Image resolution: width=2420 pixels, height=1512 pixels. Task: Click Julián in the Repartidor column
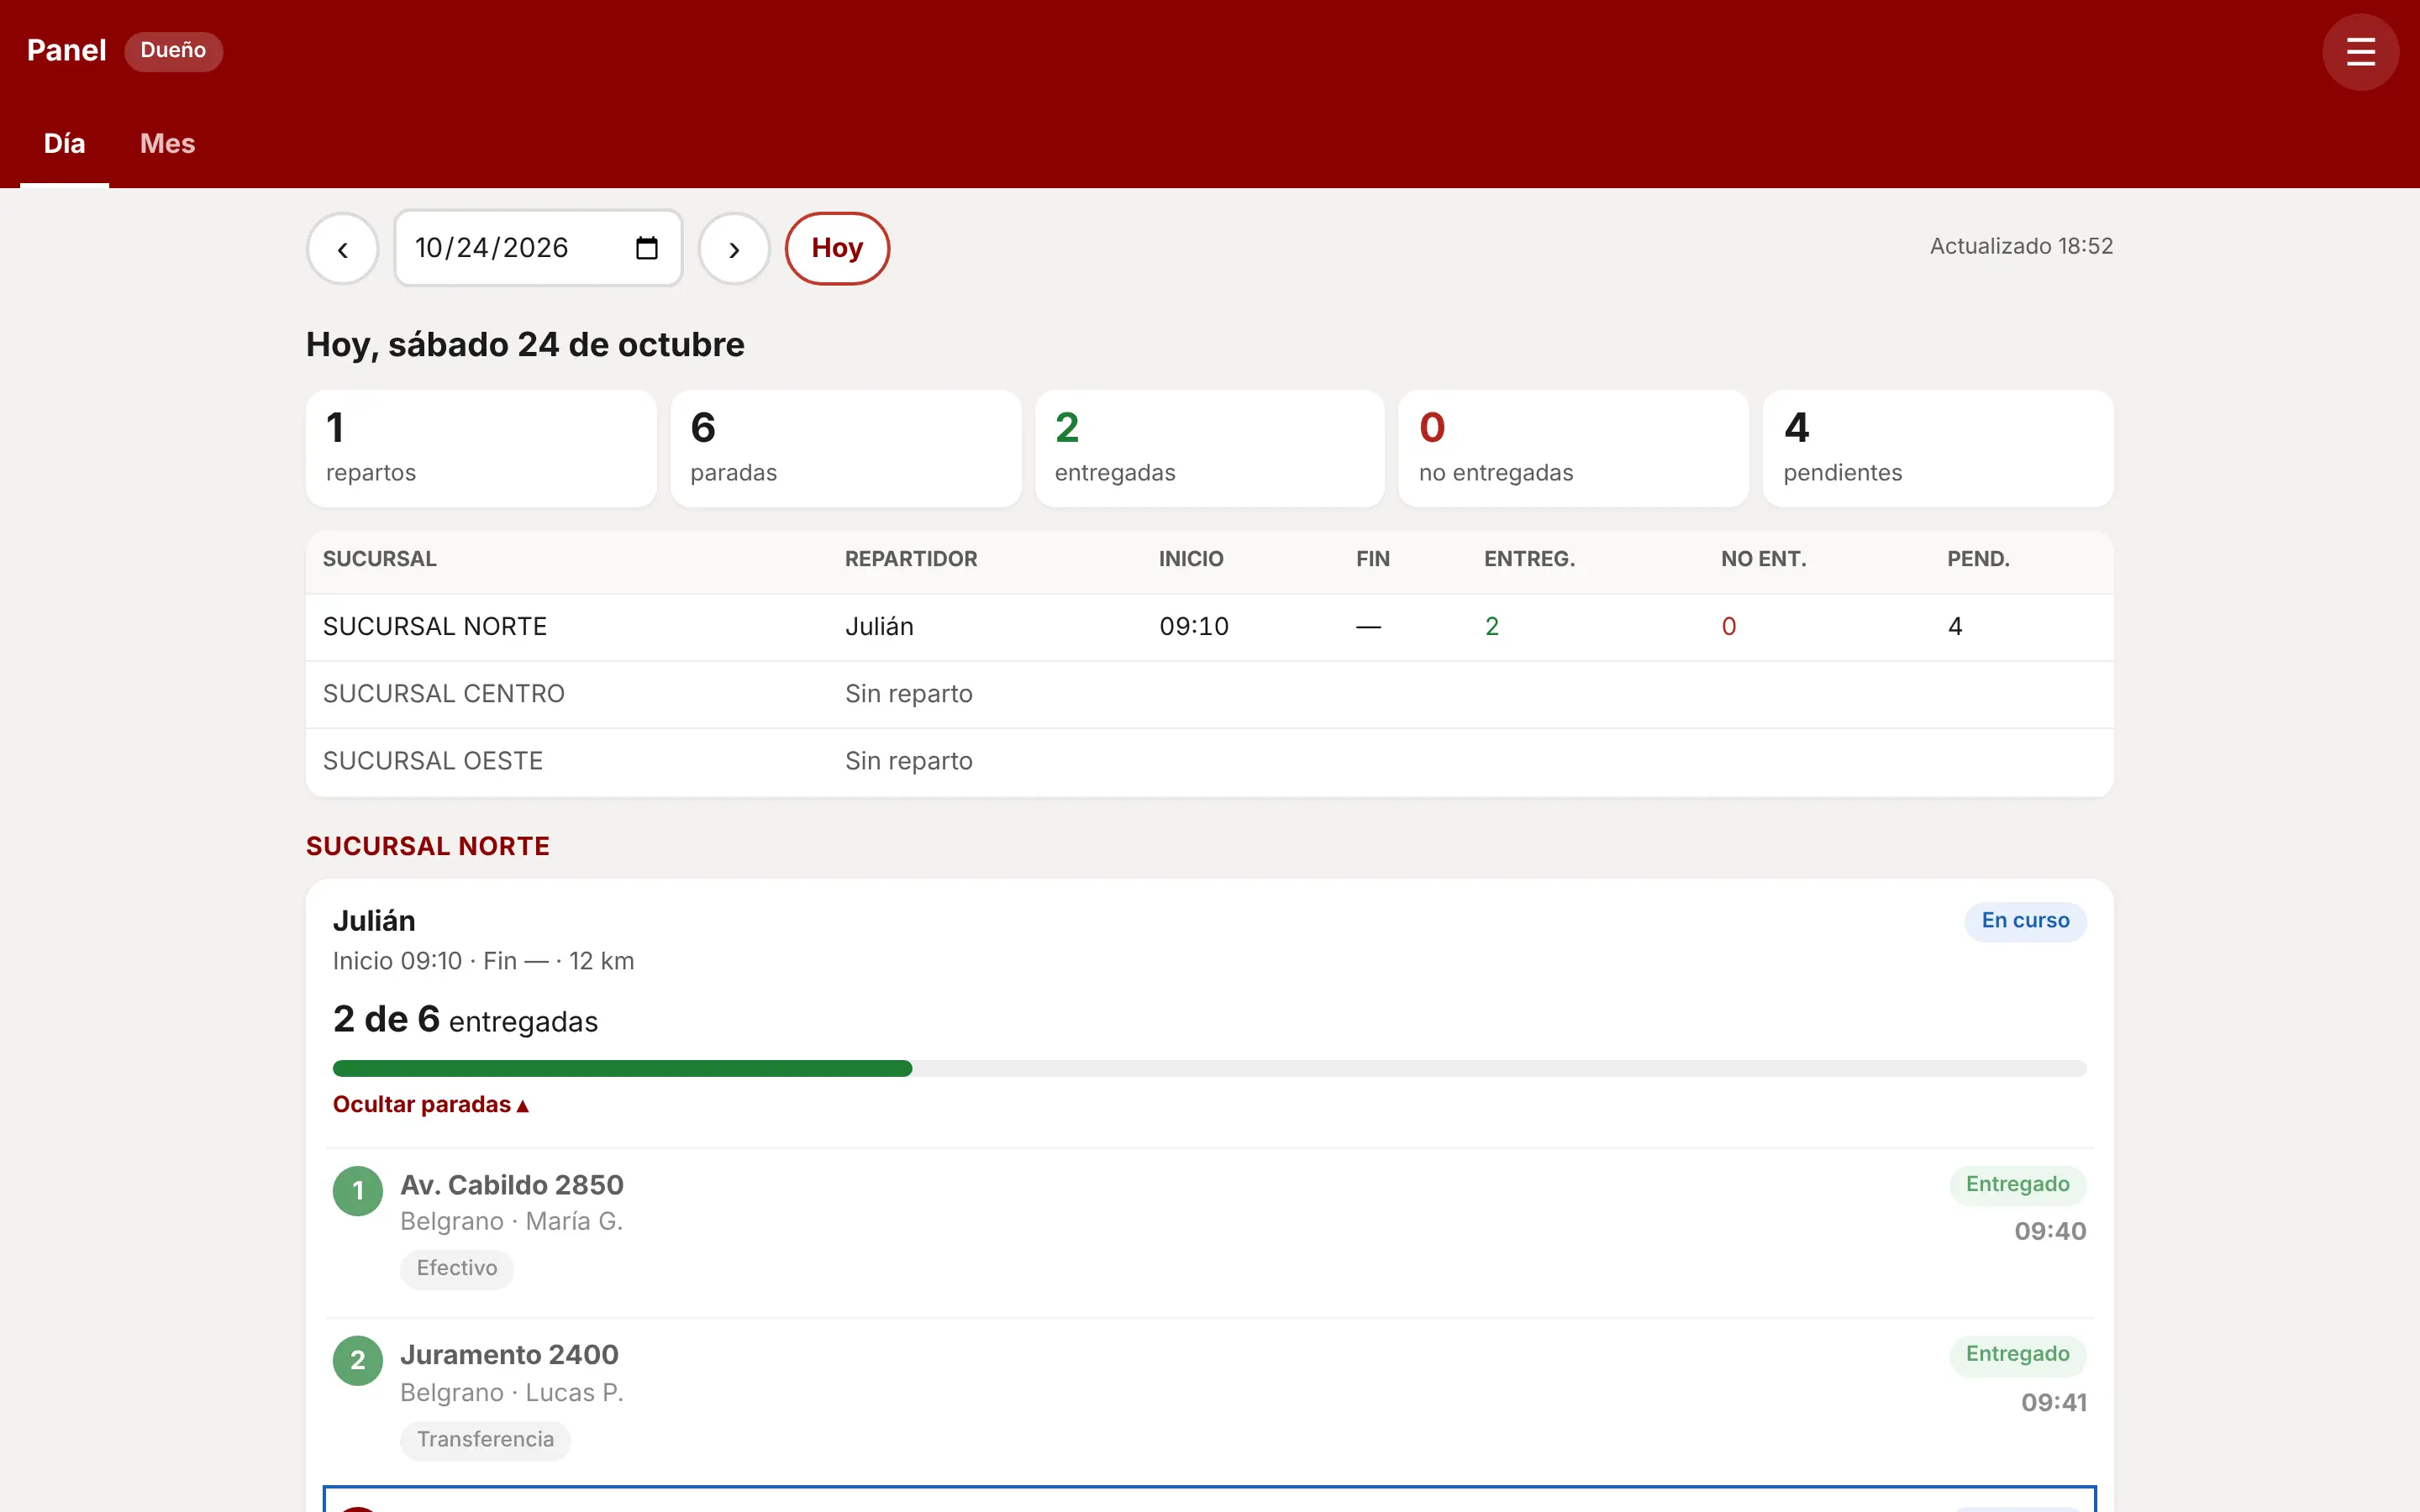point(879,627)
